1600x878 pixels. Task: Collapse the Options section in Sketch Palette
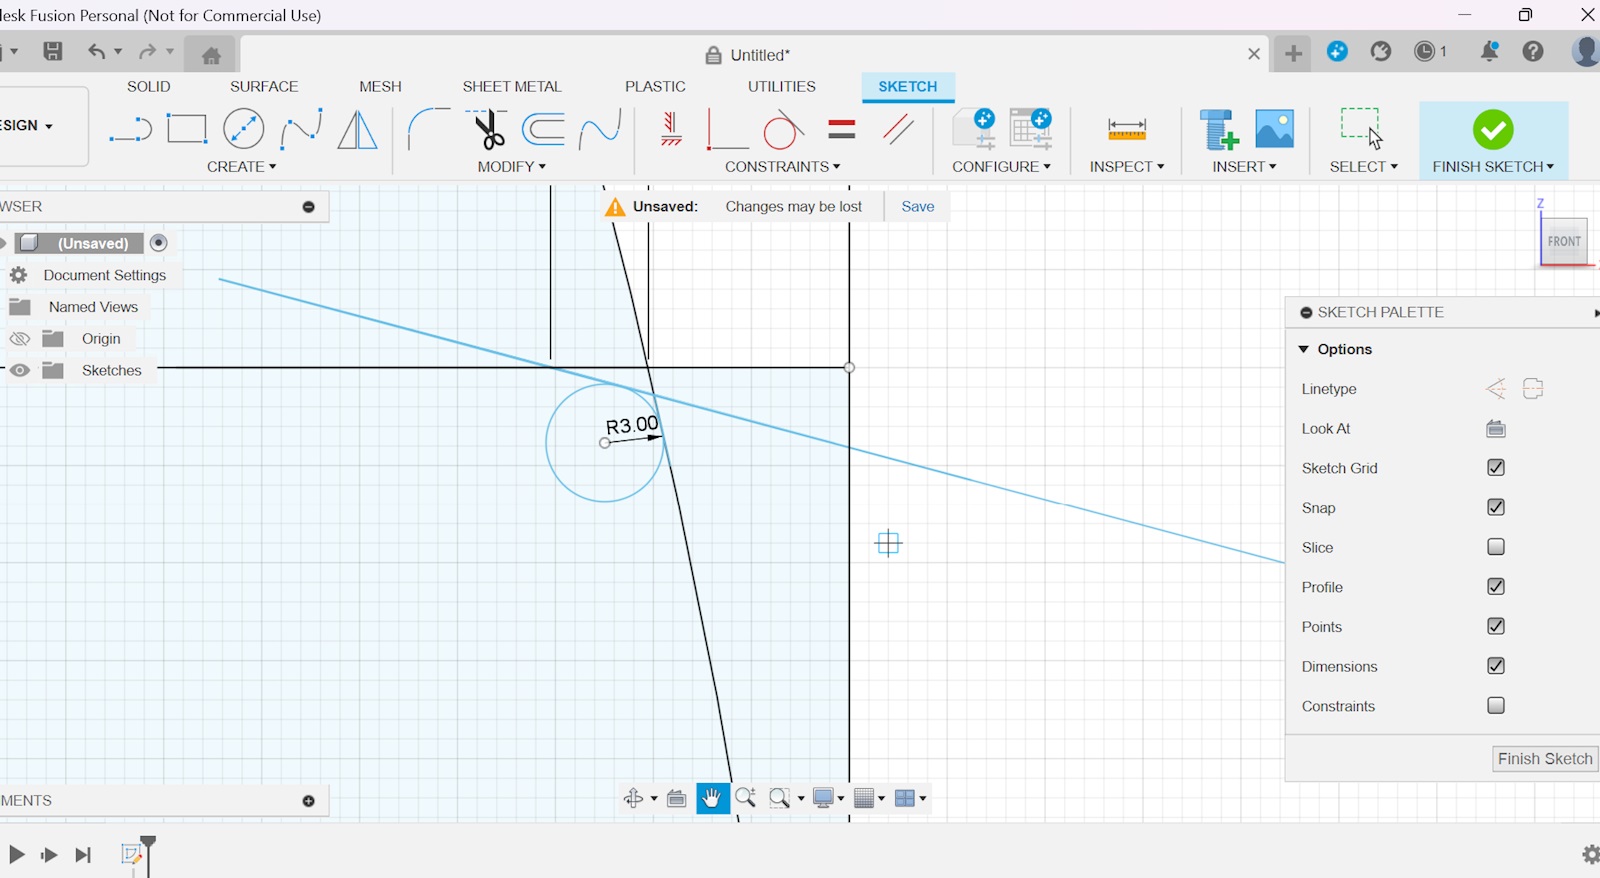[1304, 349]
